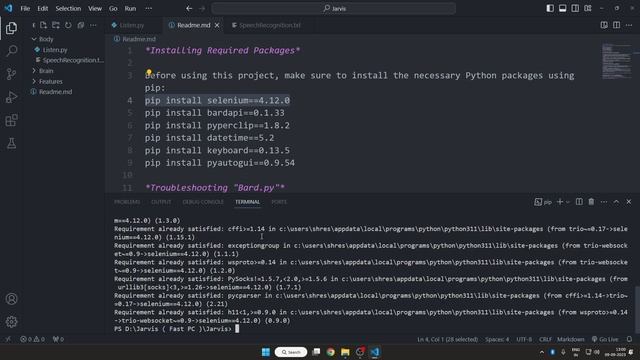640x360 pixels.
Task: Switch to SpeechRecognition.txt editor tab
Action: click(269, 25)
